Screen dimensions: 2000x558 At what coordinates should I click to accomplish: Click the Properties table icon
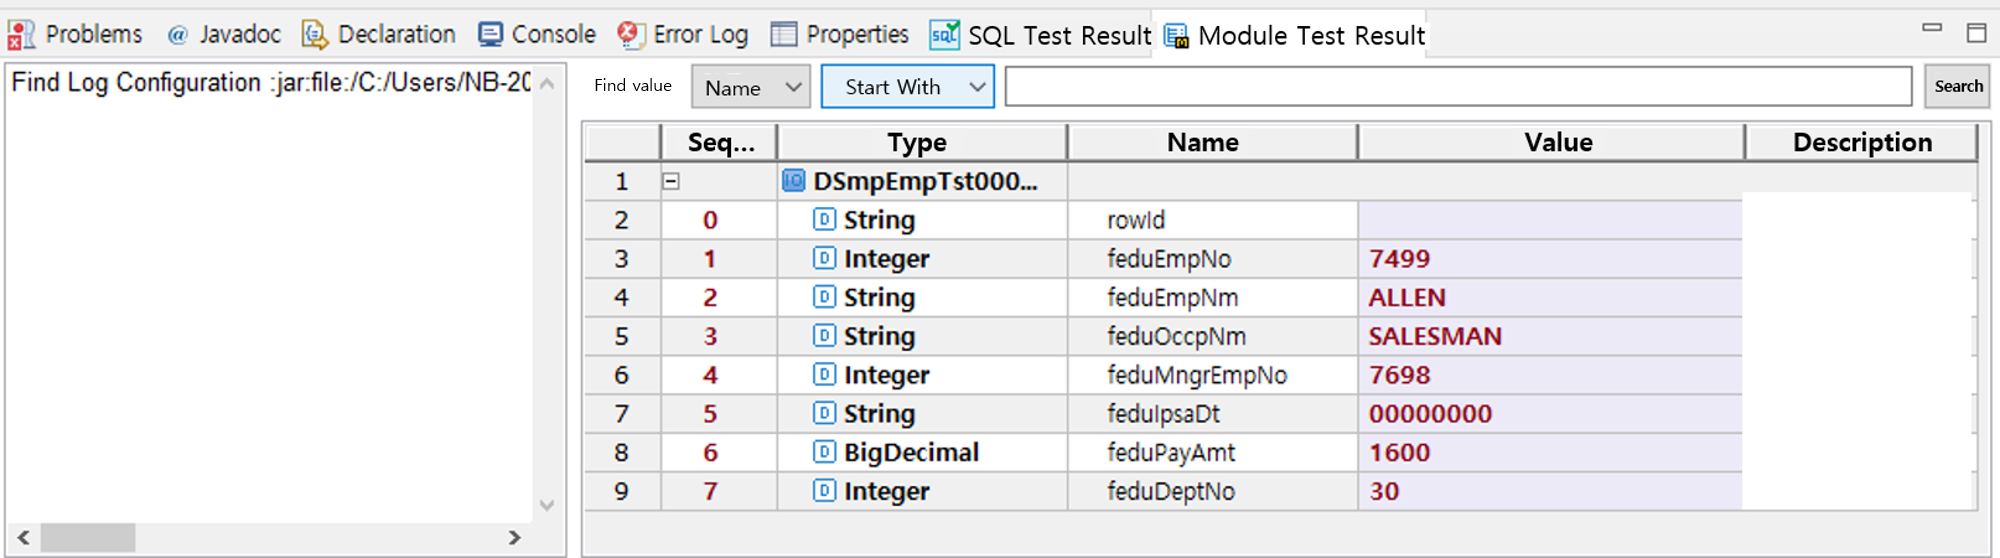coord(784,35)
